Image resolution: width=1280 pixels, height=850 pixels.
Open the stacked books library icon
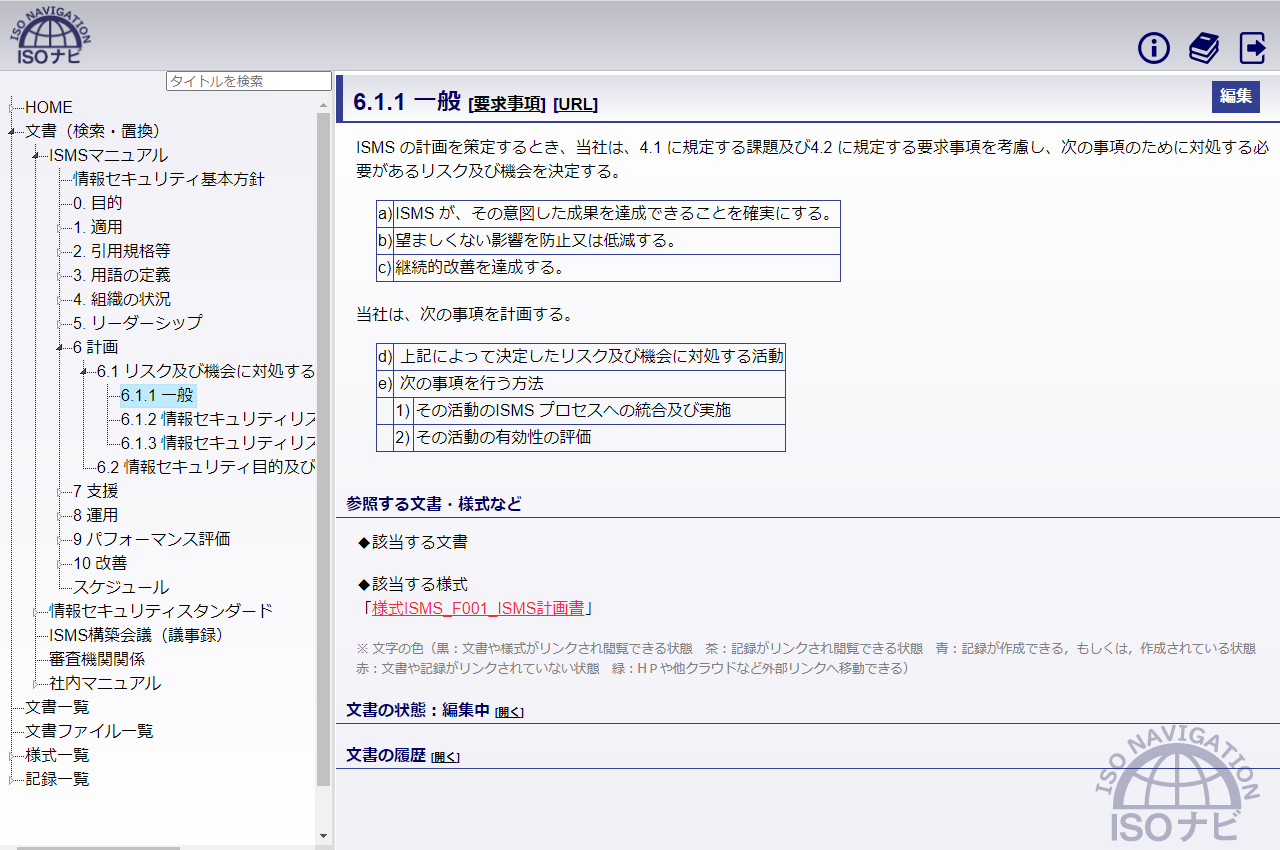1203,47
